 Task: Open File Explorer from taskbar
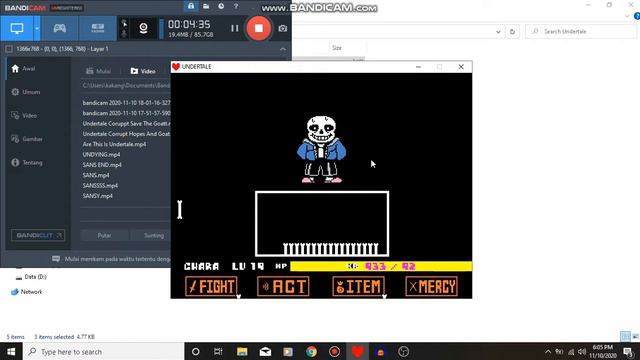(242, 351)
